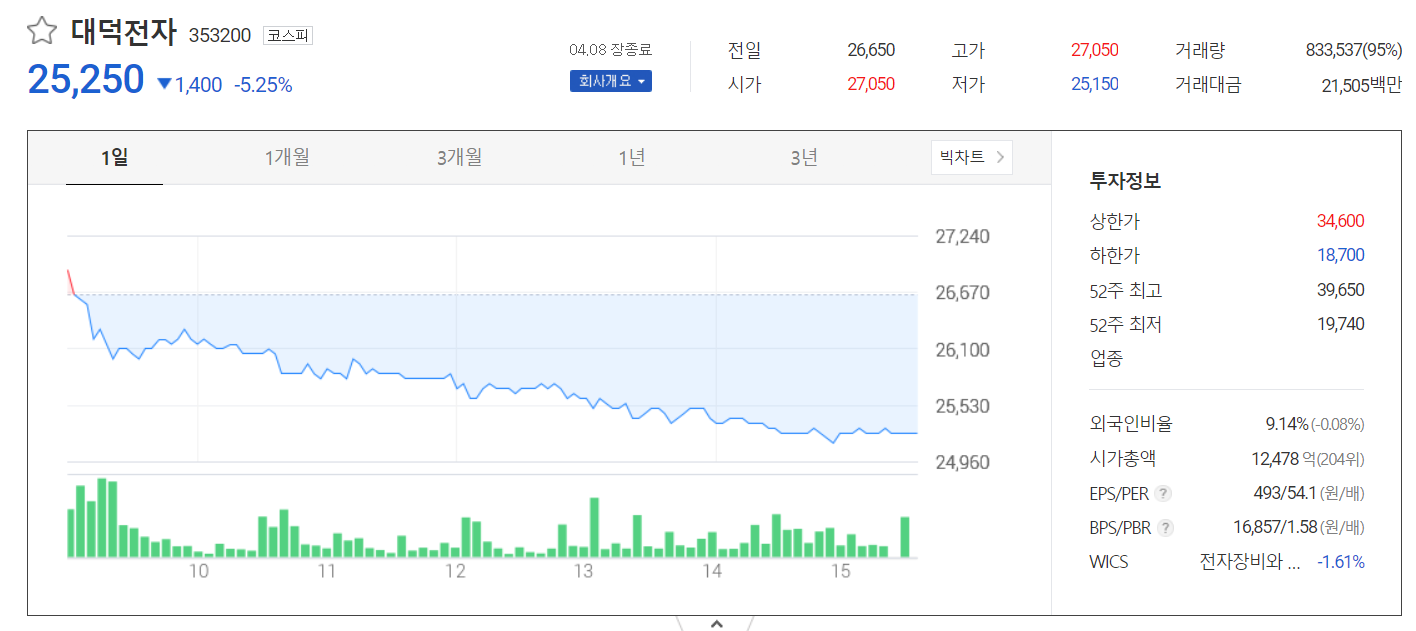
Task: Click the last volume bar in the chart
Action: [905, 537]
